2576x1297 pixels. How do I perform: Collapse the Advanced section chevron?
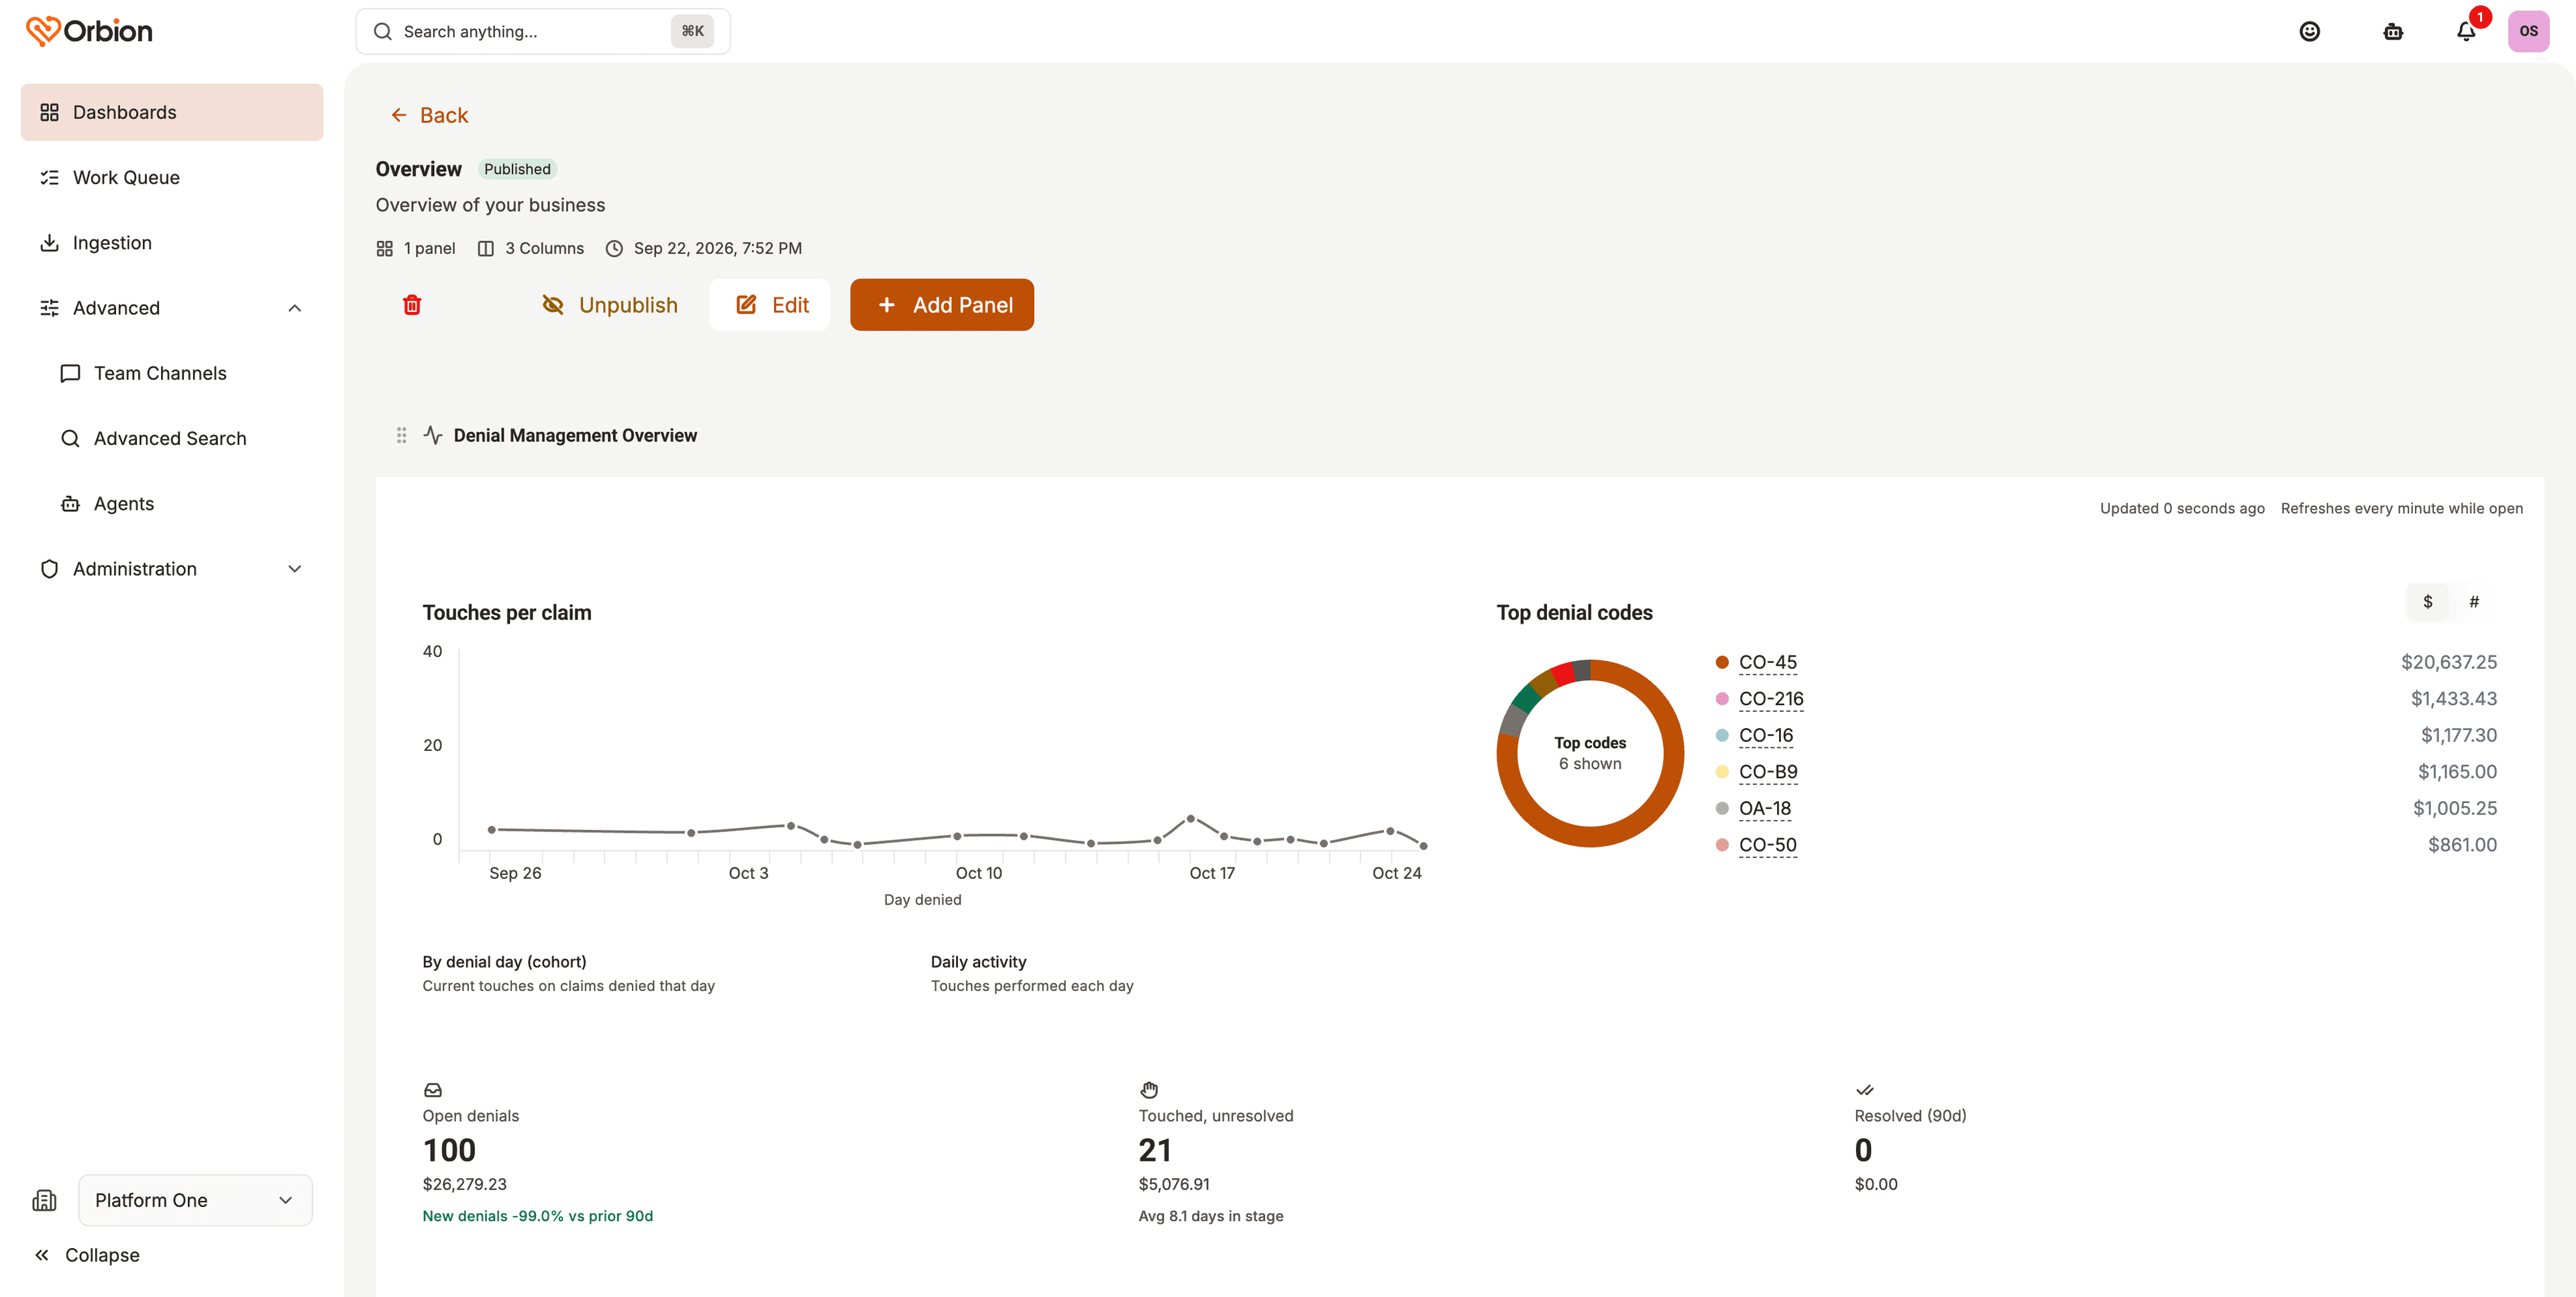tap(295, 308)
